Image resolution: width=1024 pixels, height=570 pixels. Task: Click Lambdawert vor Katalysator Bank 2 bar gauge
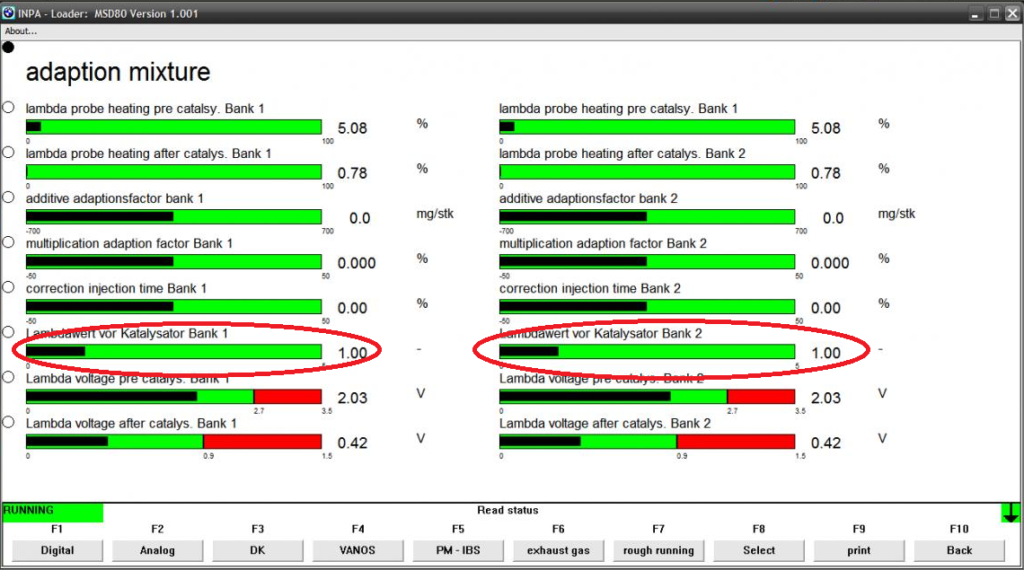click(647, 352)
